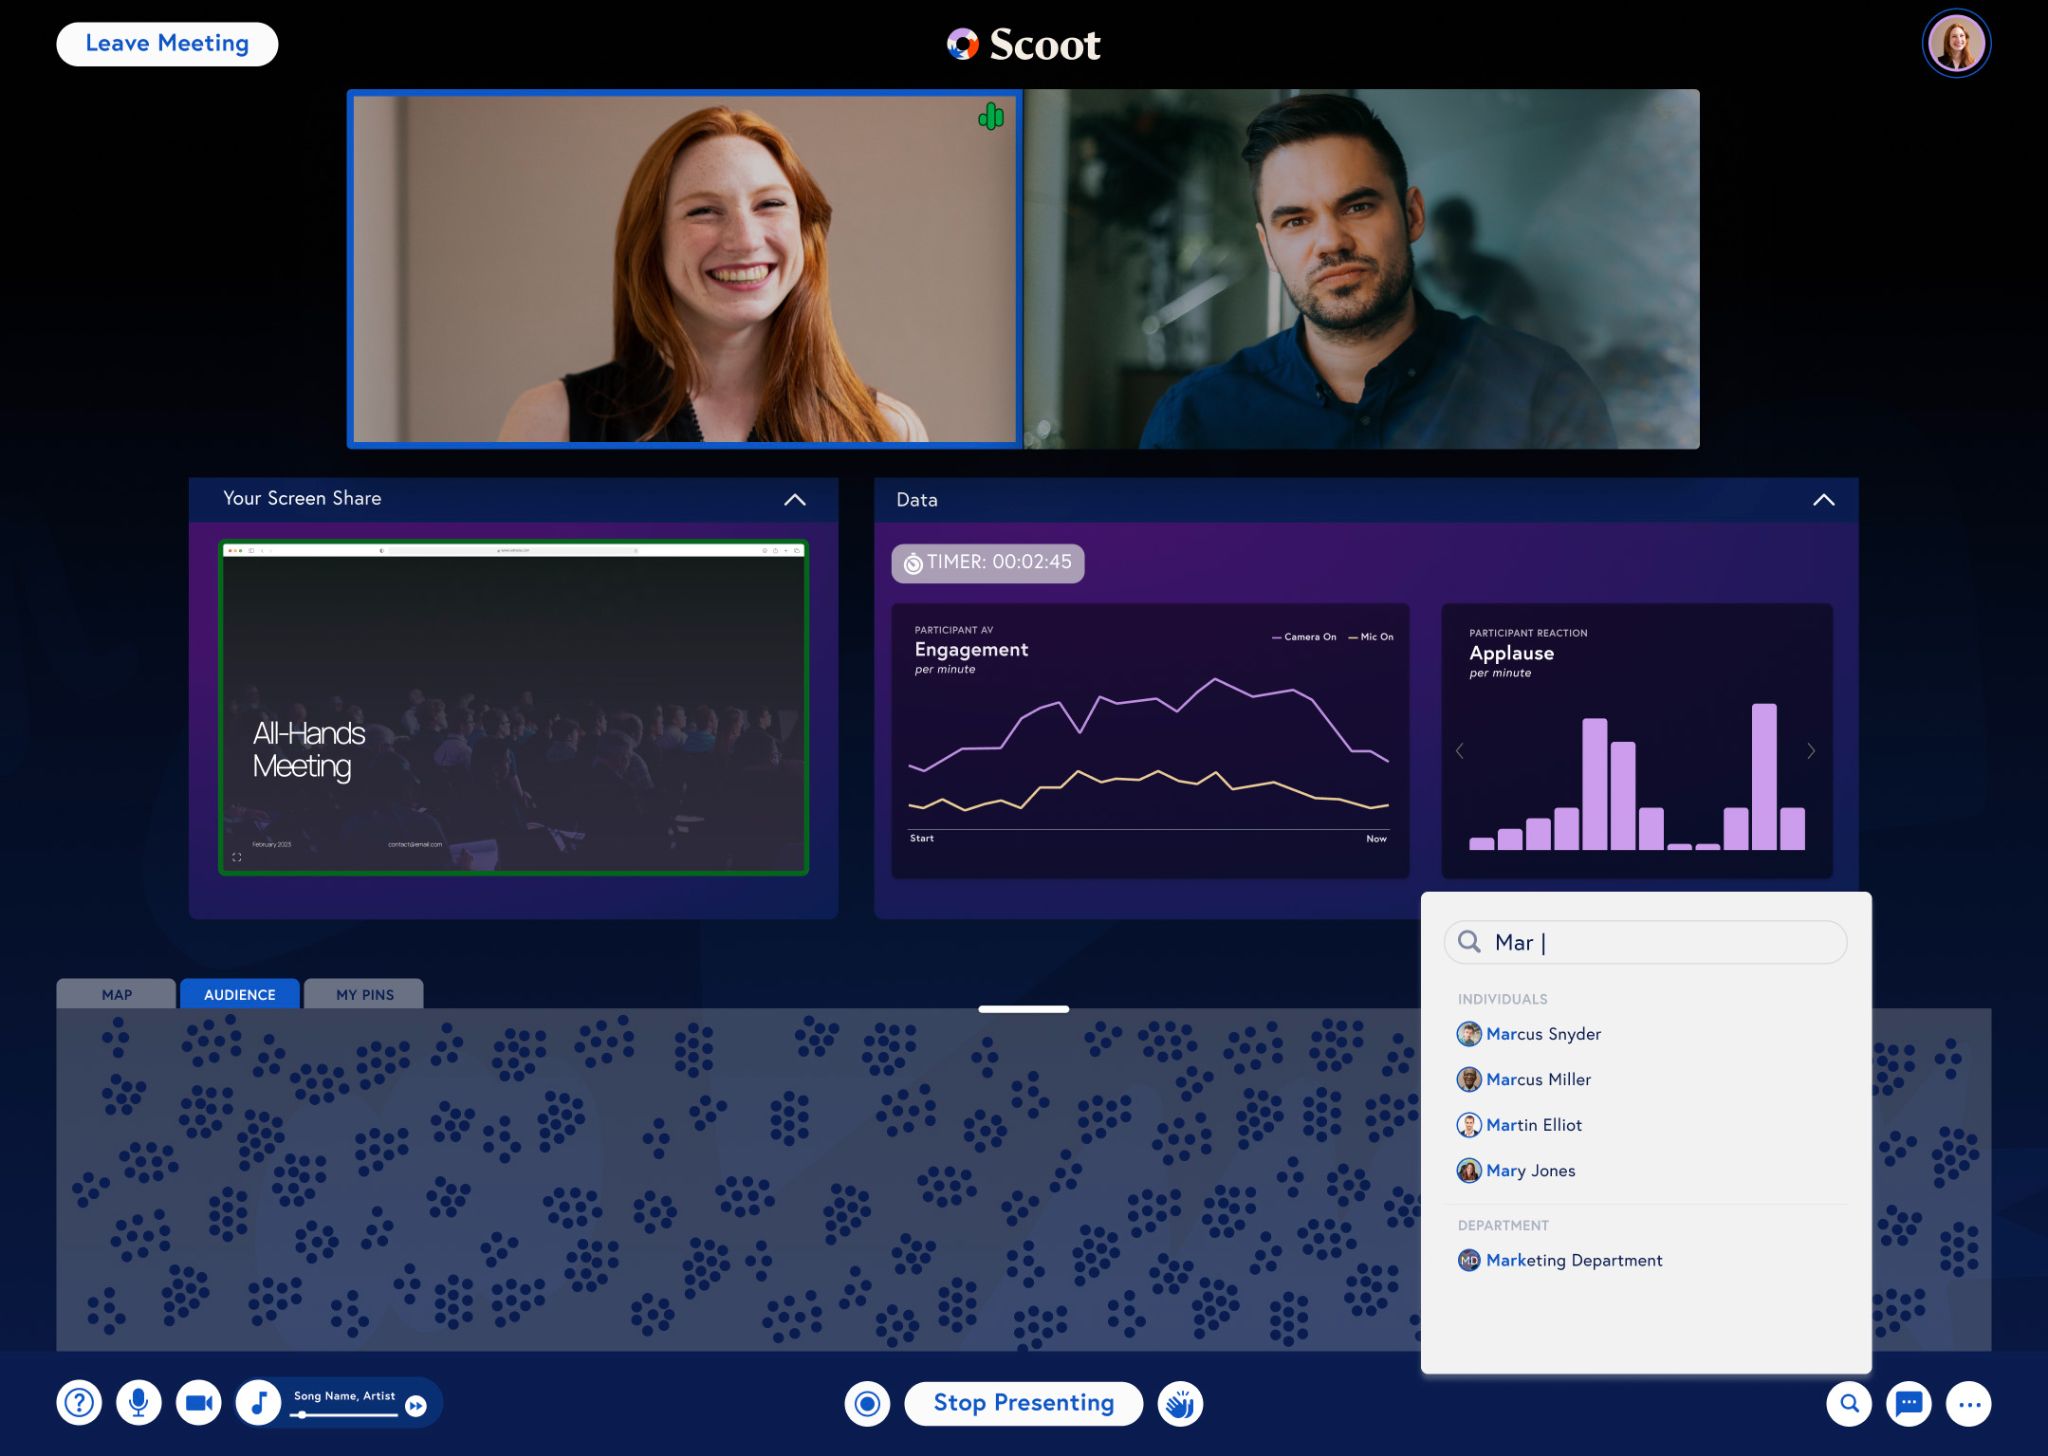Skip to next song
Viewport: 2048px width, 1456px height.
click(416, 1406)
